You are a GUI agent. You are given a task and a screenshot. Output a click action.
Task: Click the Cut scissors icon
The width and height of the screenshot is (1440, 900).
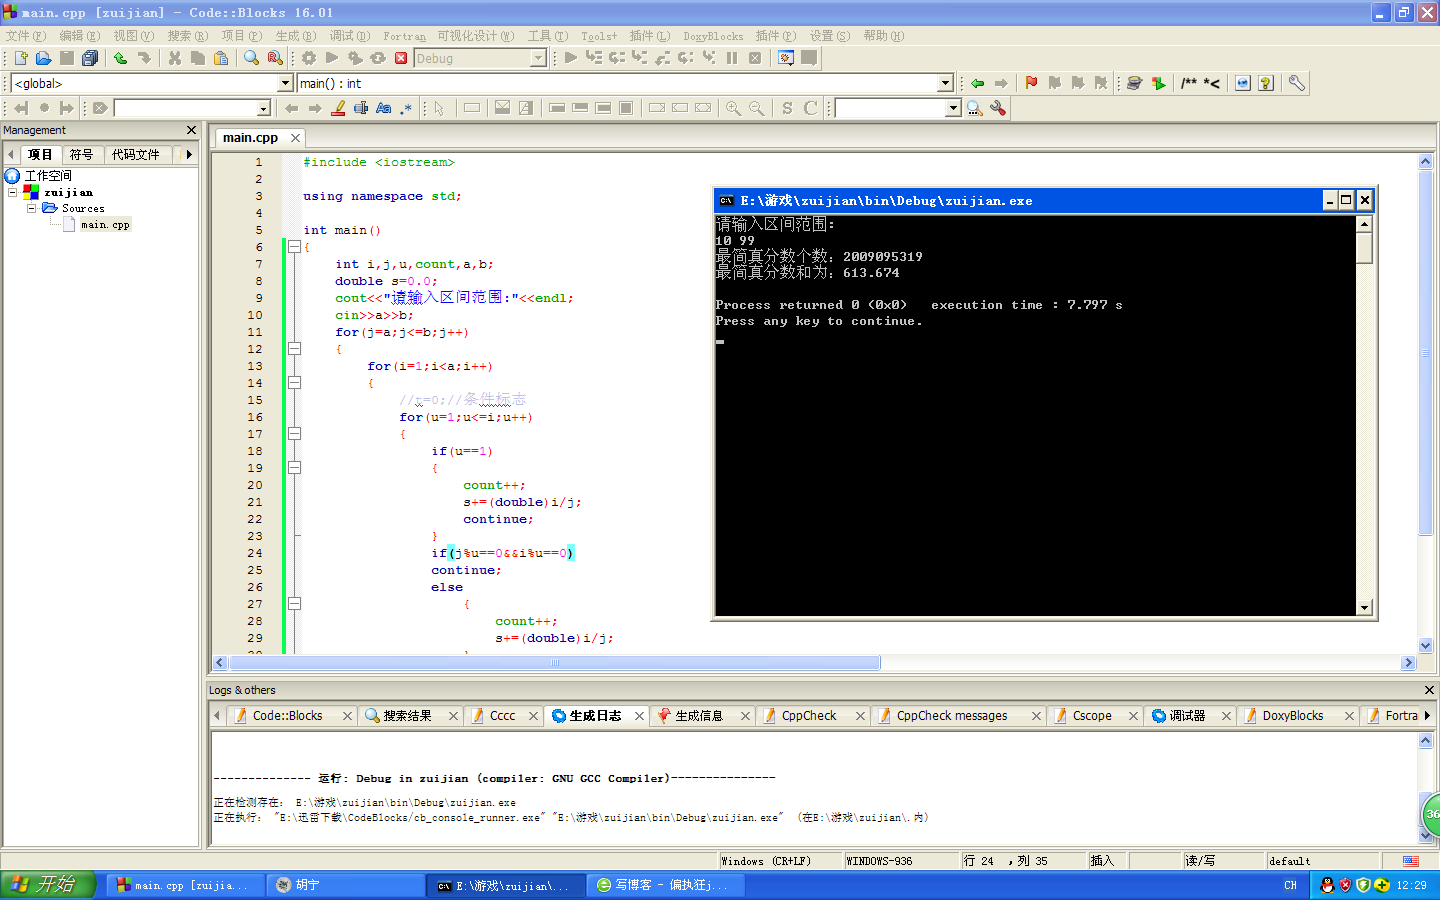coord(175,58)
